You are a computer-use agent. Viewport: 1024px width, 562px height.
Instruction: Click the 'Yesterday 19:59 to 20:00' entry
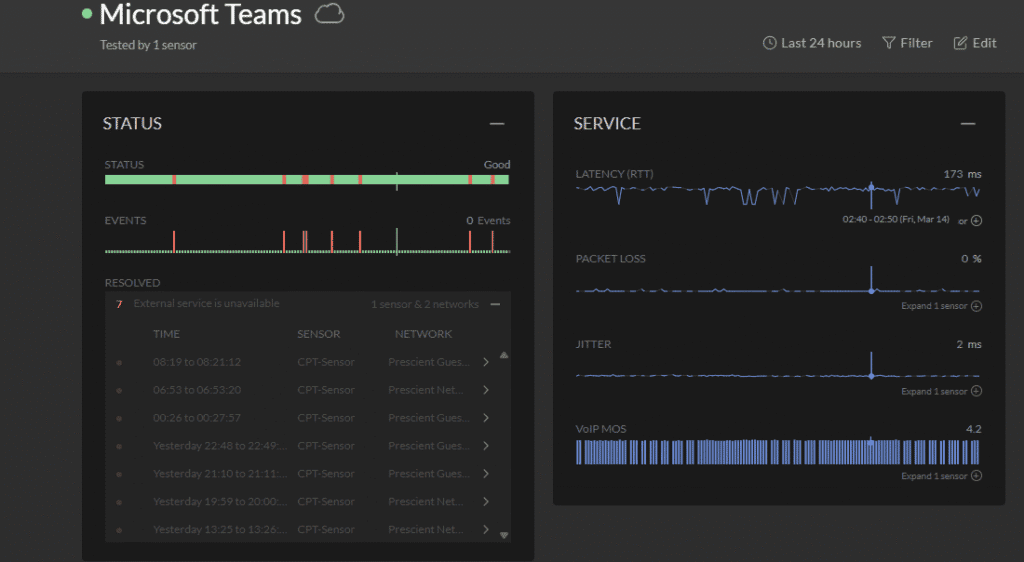pyautogui.click(x=220, y=502)
